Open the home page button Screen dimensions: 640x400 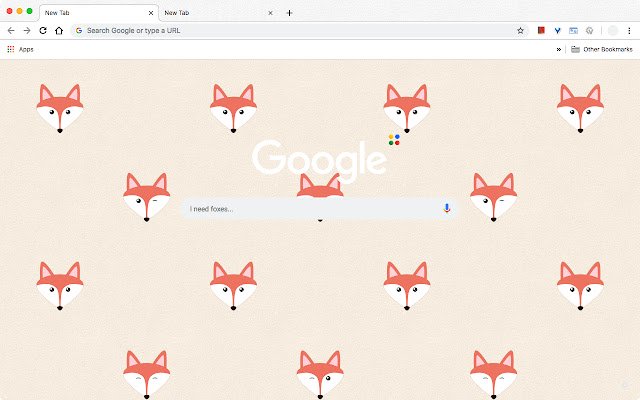pos(59,31)
